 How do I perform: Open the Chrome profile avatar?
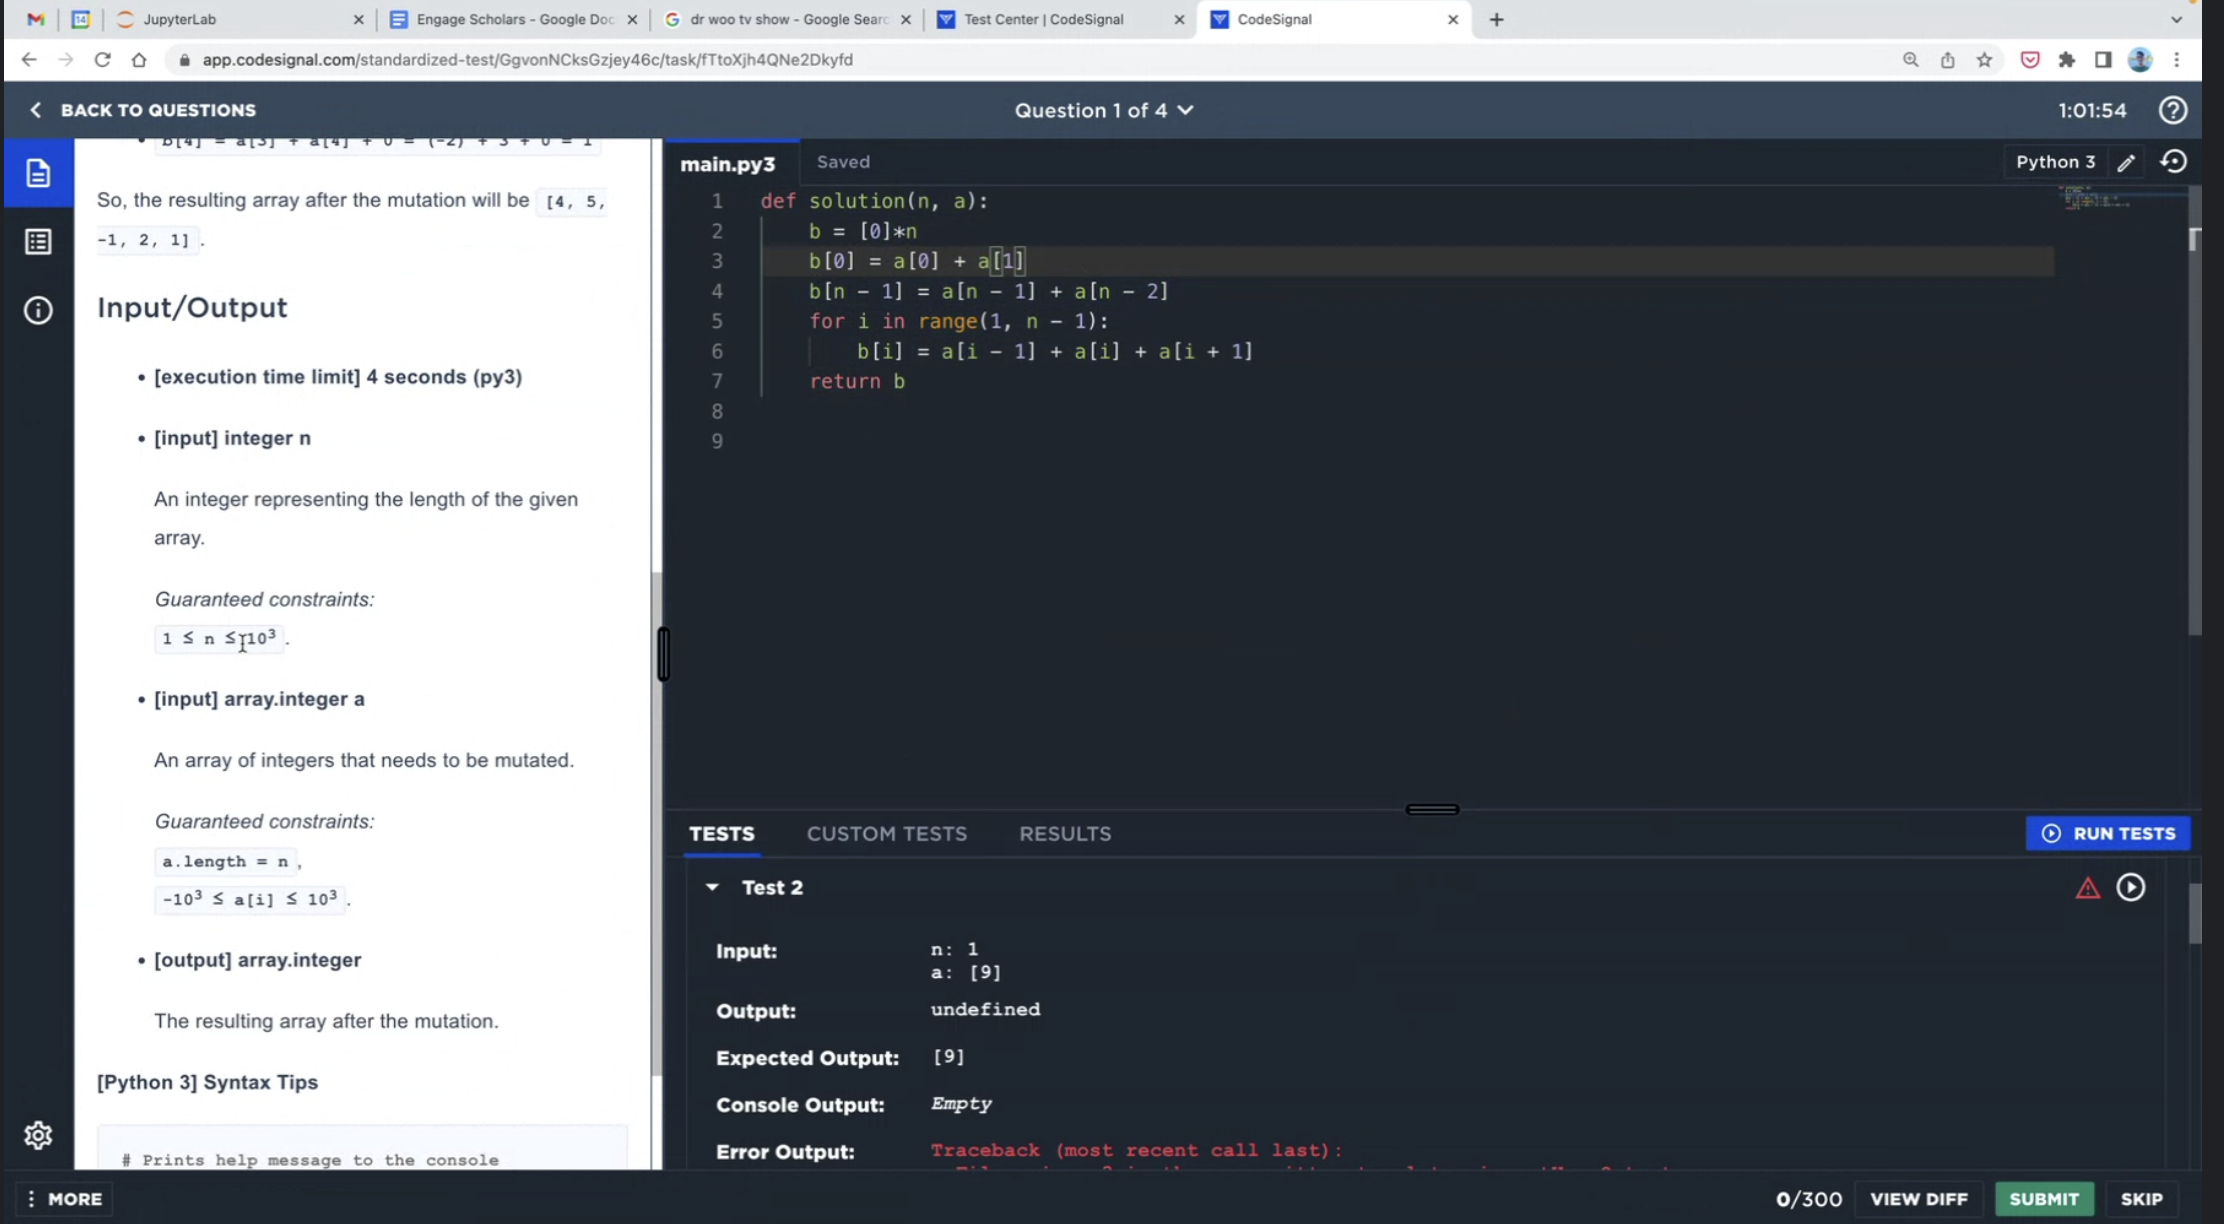[2140, 60]
